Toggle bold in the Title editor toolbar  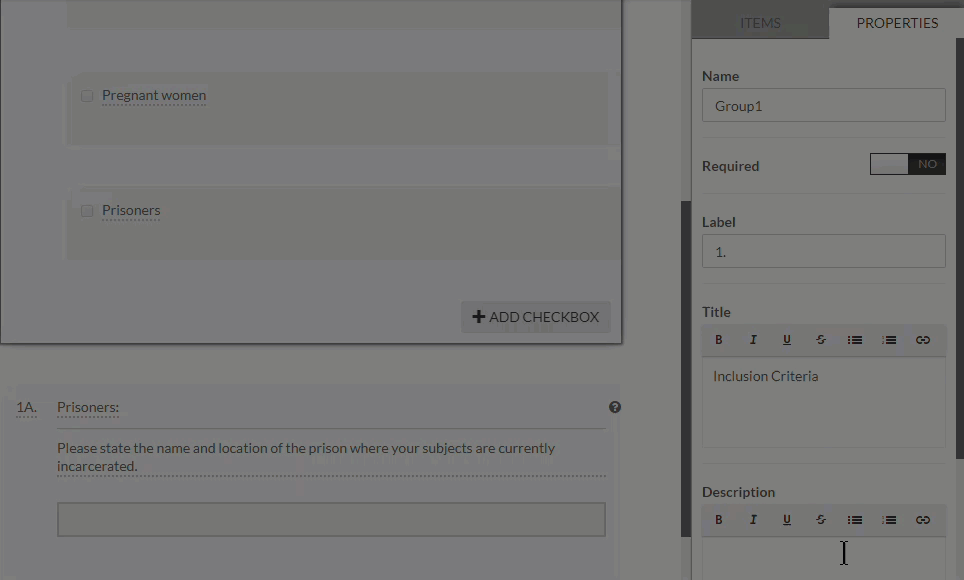718,340
